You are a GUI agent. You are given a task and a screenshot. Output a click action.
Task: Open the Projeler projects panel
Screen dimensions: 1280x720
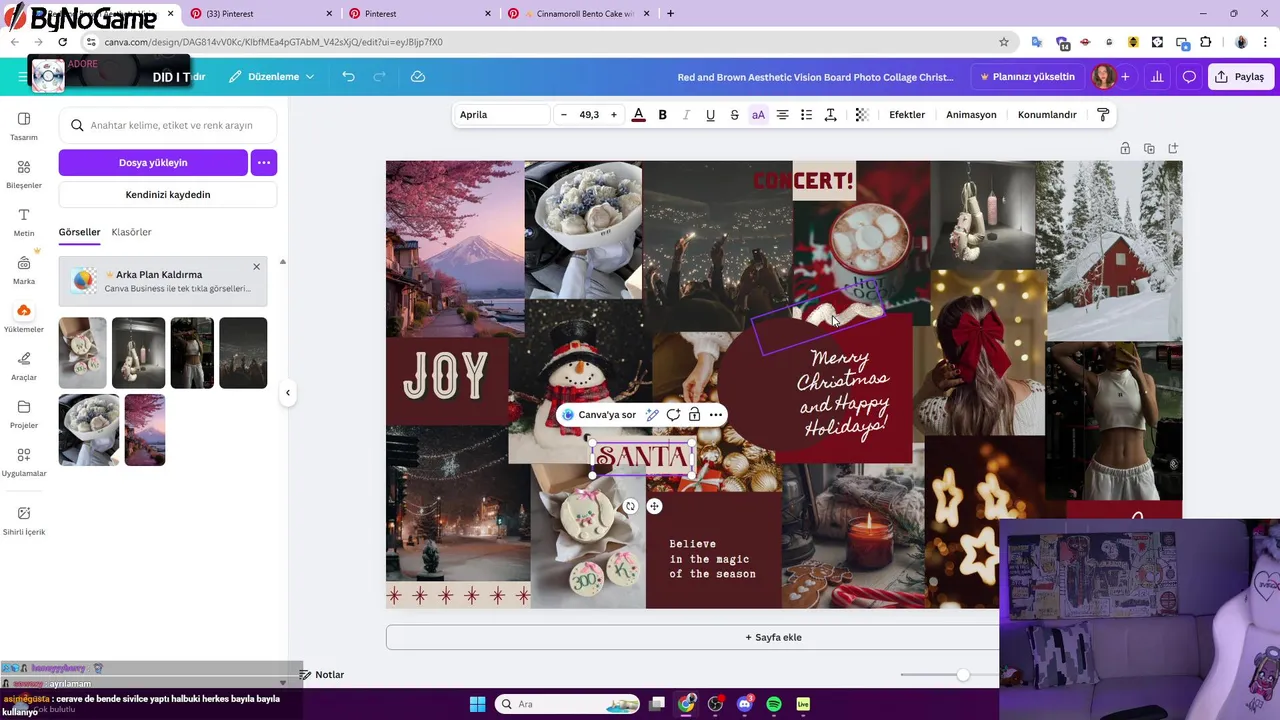coord(24,414)
